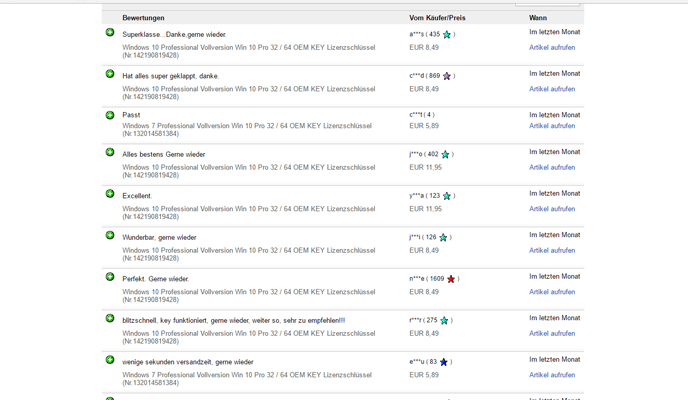Click the turquoise star beside buyer a***s
Screen dimensions: 688x400
pyautogui.click(x=447, y=35)
